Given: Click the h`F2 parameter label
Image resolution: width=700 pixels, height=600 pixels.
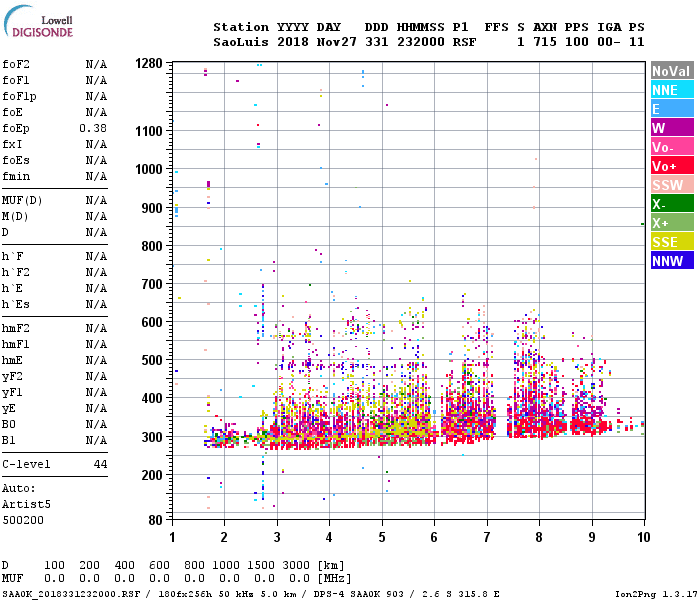Looking at the screenshot, I should click(16, 272).
